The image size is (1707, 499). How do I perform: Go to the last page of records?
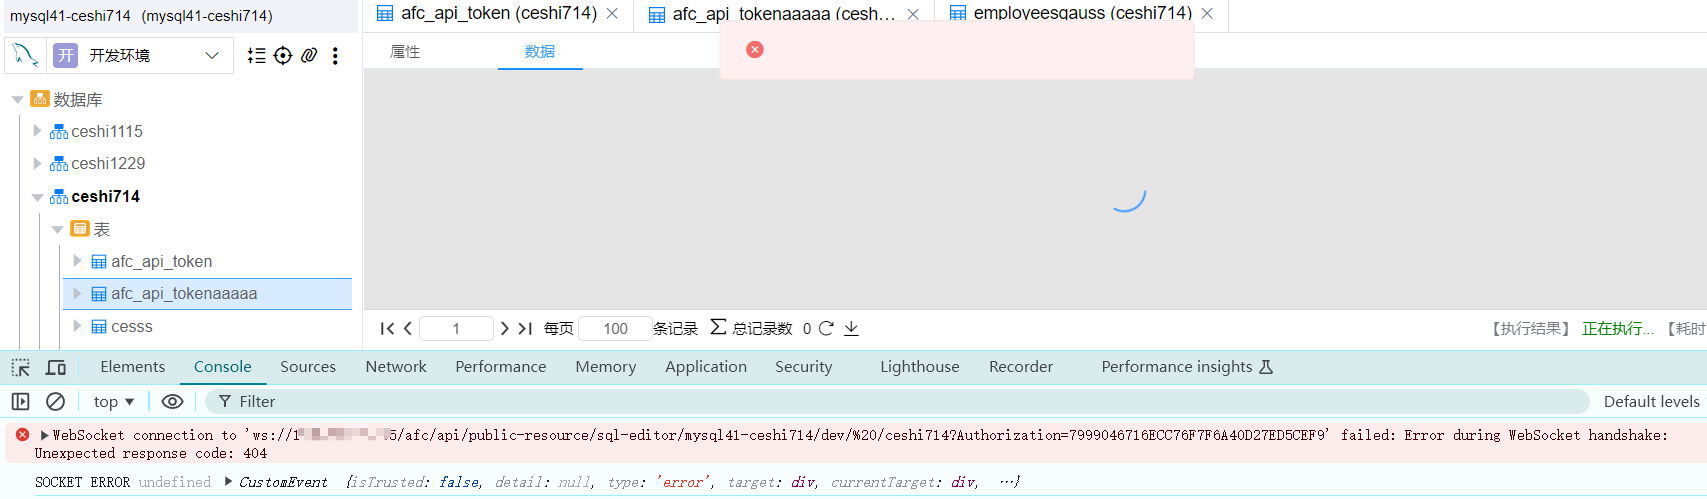pos(525,328)
